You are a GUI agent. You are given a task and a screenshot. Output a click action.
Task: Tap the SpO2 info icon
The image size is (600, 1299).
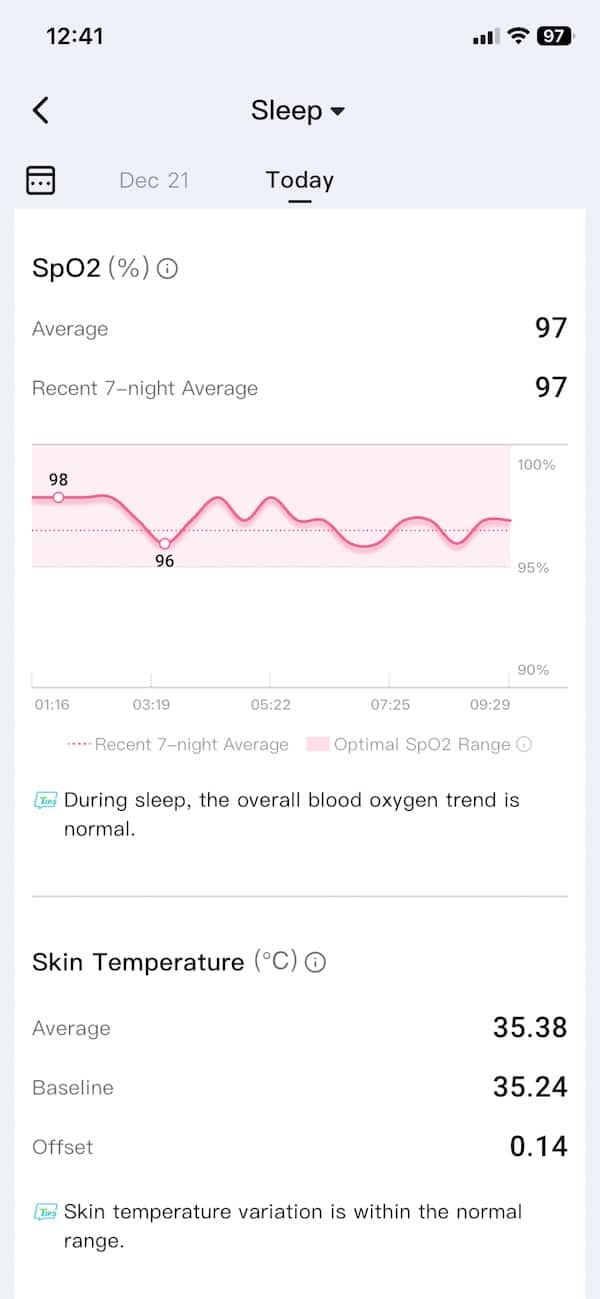coord(168,269)
